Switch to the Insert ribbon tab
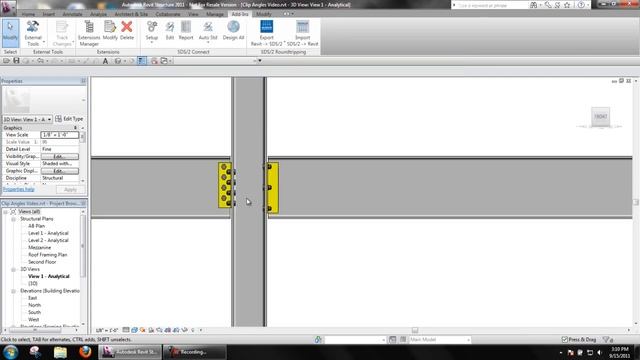This screenshot has height=360, width=640. (x=49, y=14)
